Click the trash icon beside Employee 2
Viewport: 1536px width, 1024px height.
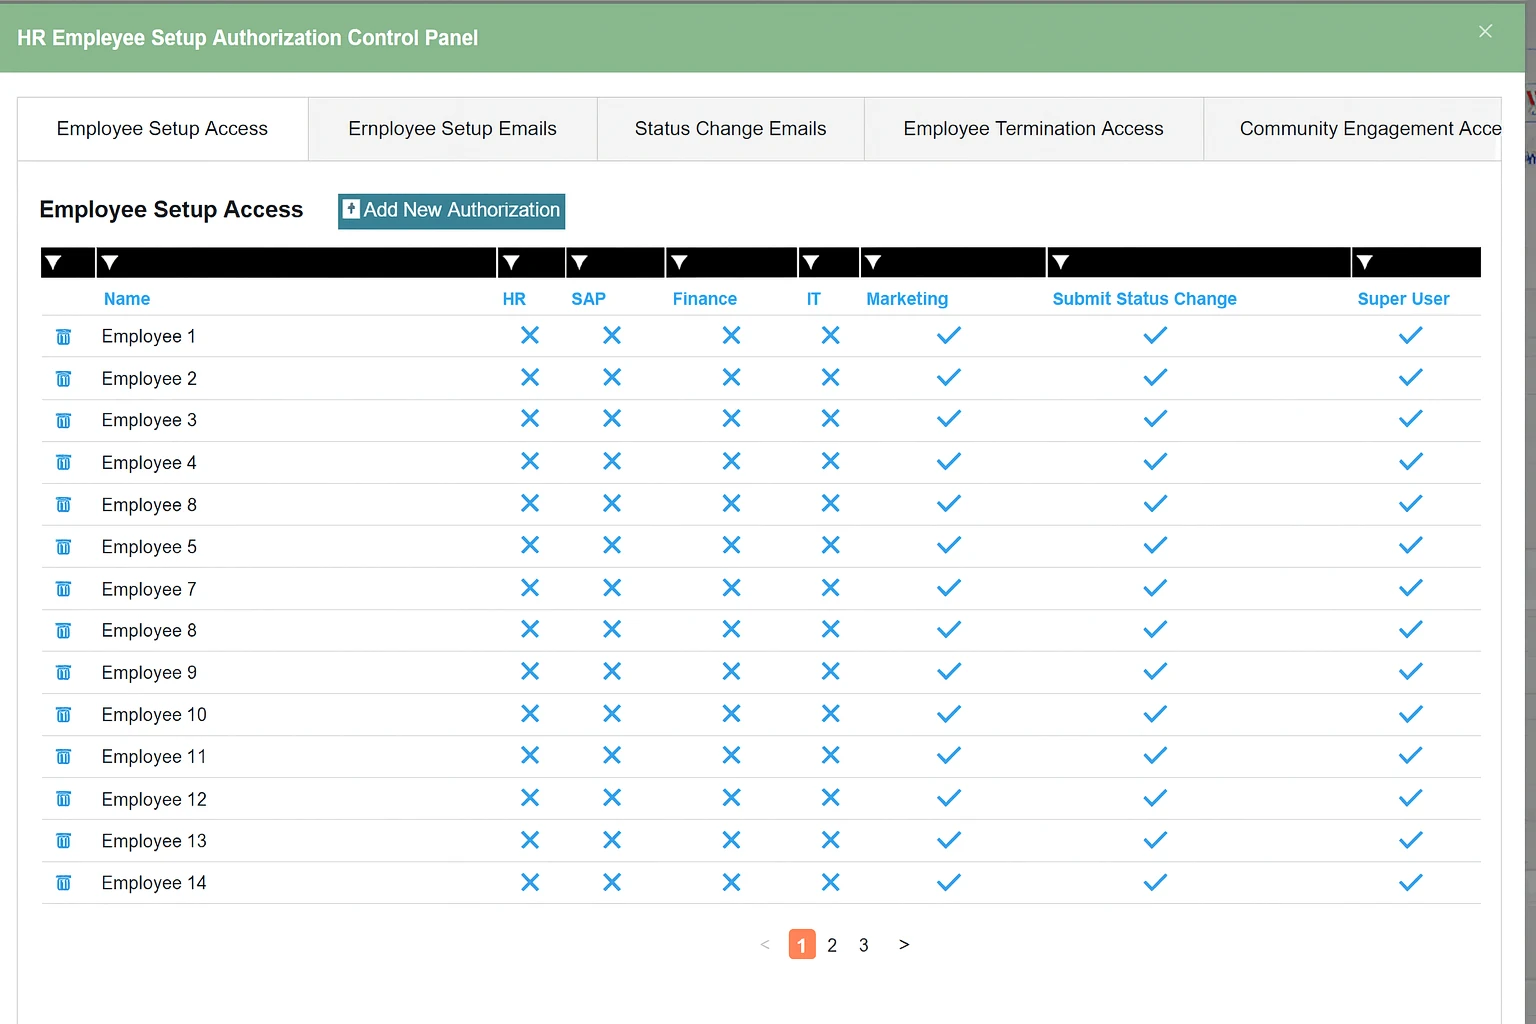pyautogui.click(x=63, y=379)
